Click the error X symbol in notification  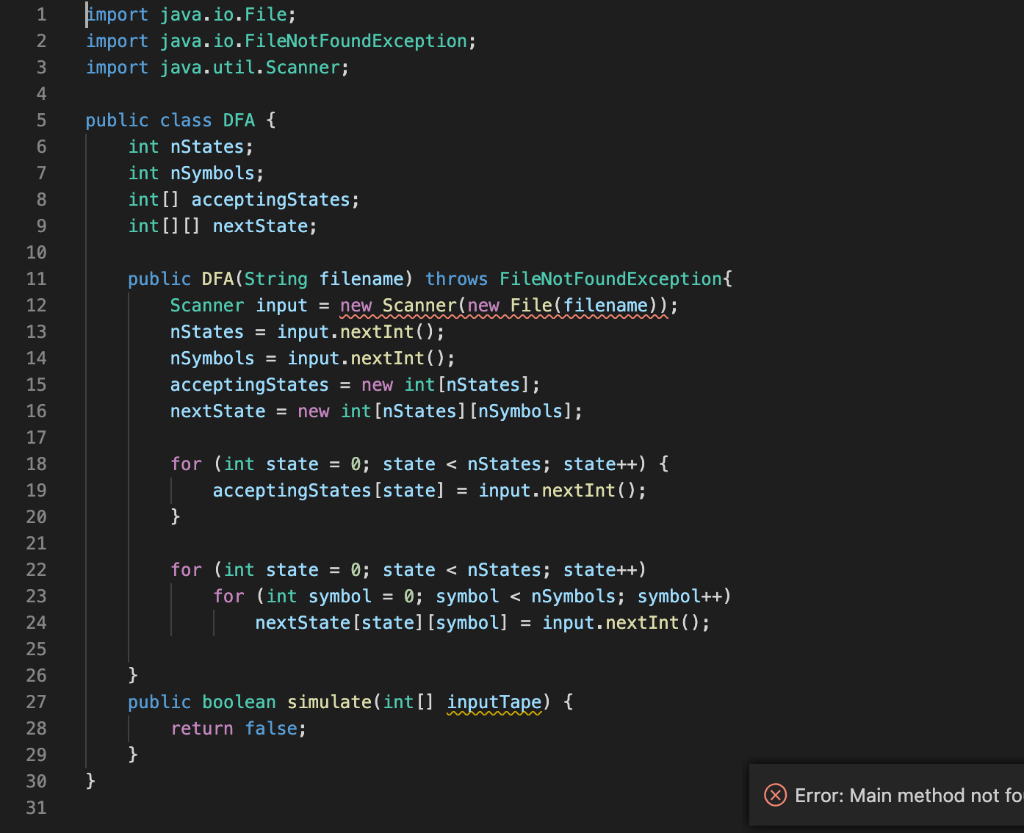pos(775,794)
